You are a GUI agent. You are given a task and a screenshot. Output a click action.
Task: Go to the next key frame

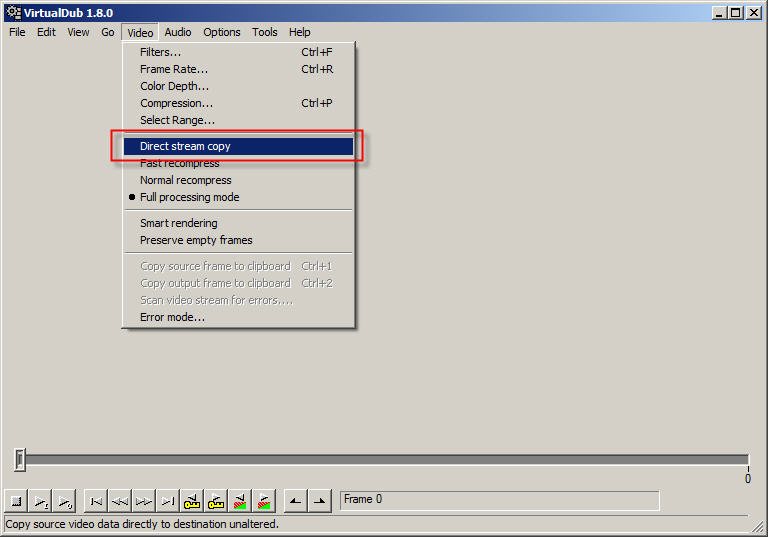(216, 501)
